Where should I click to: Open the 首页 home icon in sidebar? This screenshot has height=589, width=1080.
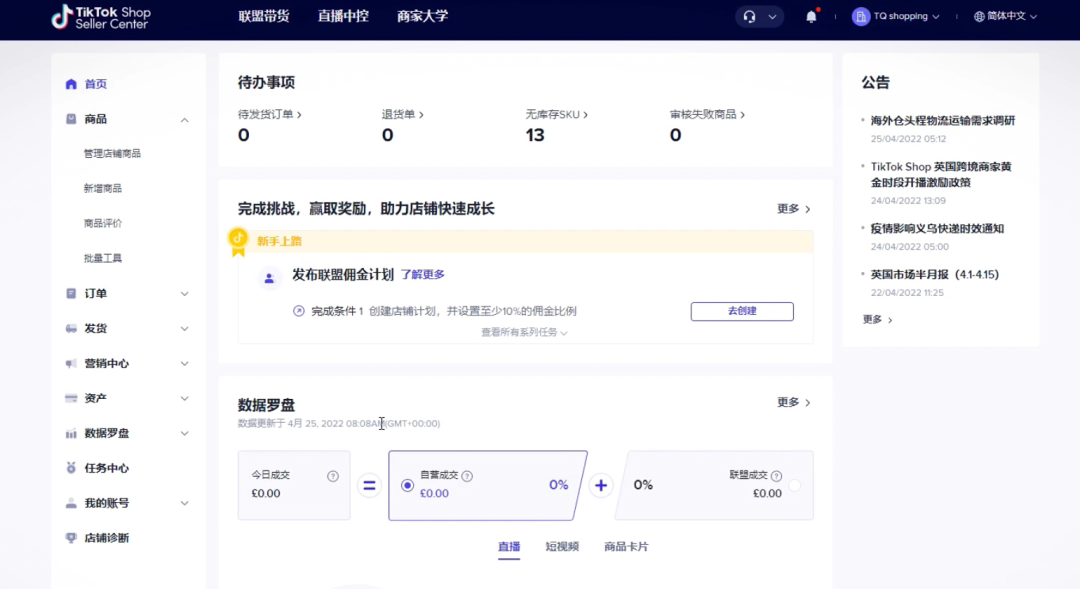click(70, 84)
